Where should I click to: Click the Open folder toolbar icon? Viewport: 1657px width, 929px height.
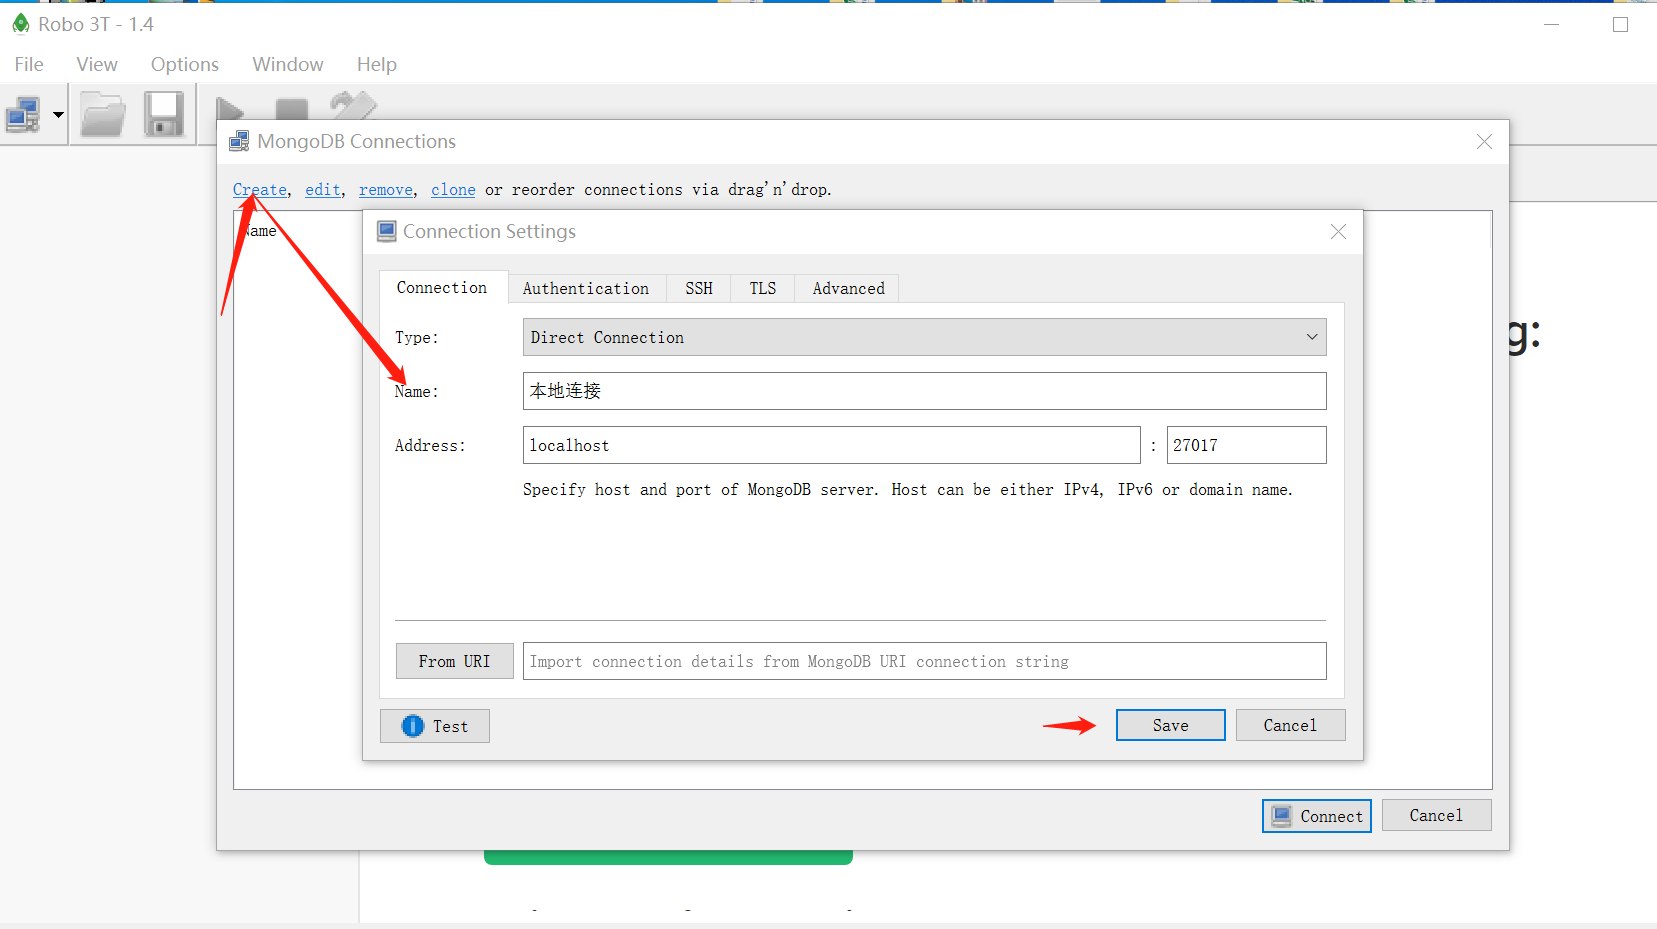coord(103,114)
